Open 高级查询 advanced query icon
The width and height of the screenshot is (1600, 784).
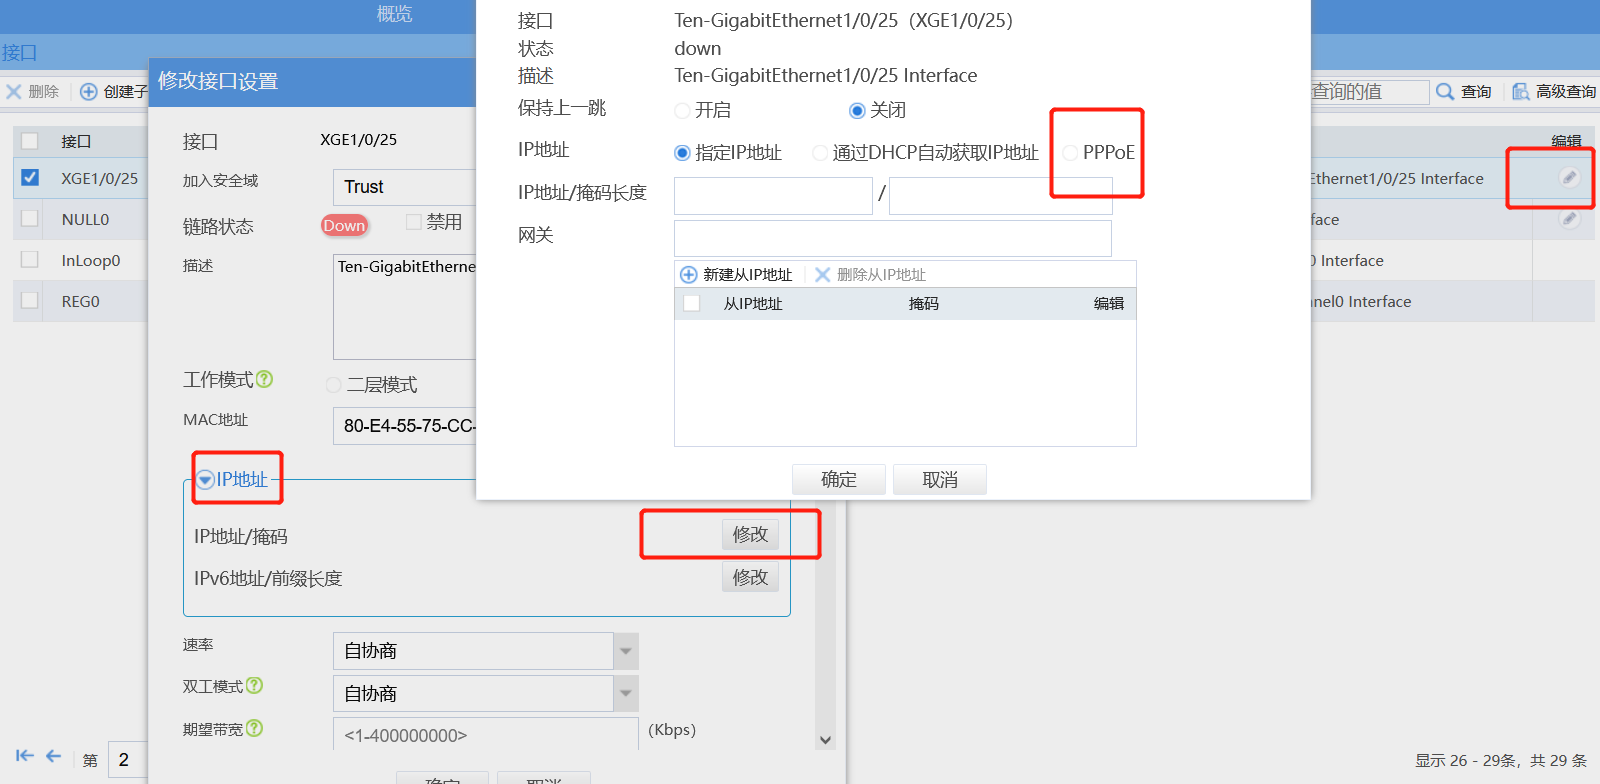point(1520,91)
